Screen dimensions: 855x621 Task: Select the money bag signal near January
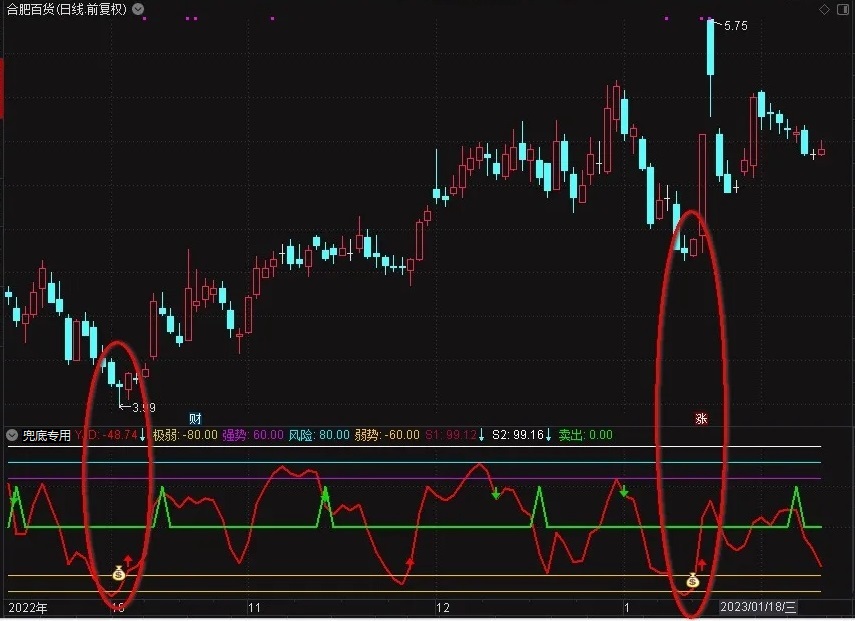coord(693,581)
